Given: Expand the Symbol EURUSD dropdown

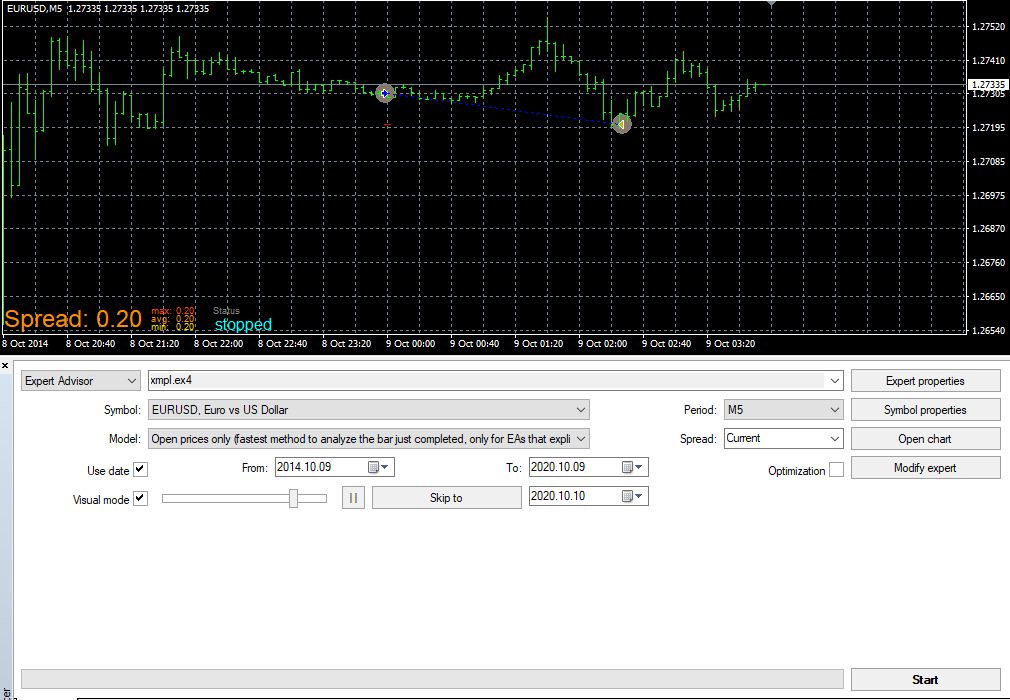Looking at the screenshot, I should [369, 410].
